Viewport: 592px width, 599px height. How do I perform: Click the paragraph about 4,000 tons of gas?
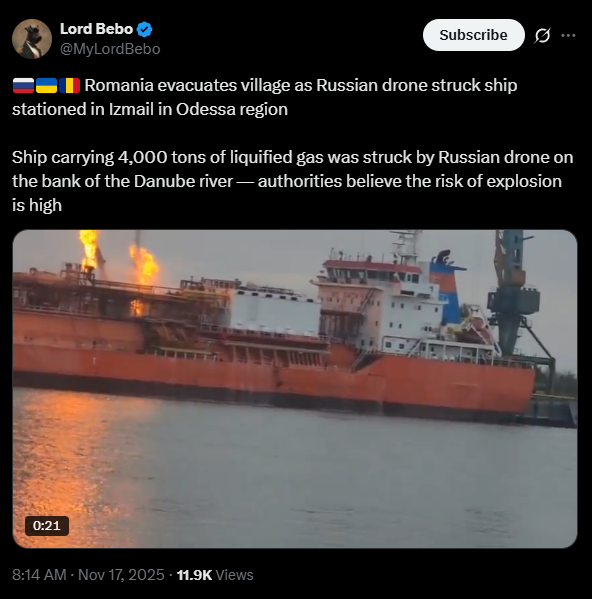tap(293, 181)
